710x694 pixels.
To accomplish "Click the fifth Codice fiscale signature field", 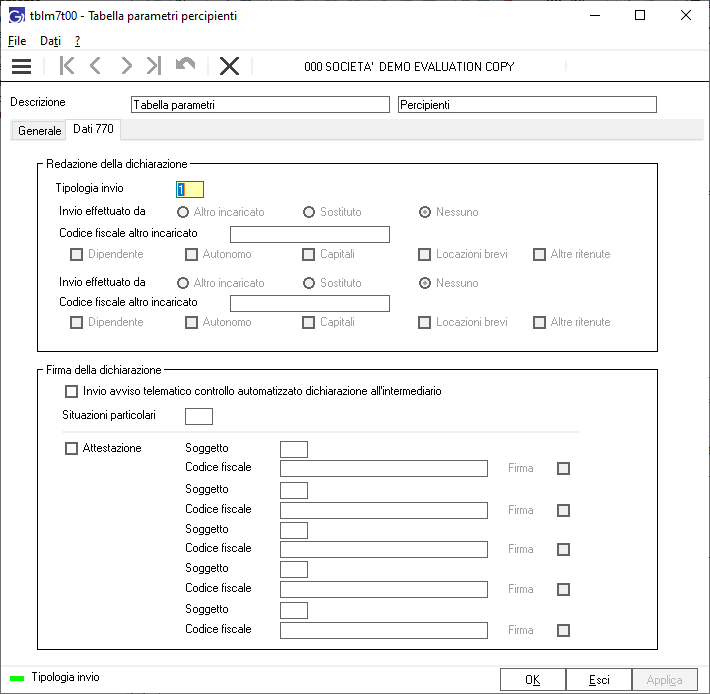I will point(384,630).
